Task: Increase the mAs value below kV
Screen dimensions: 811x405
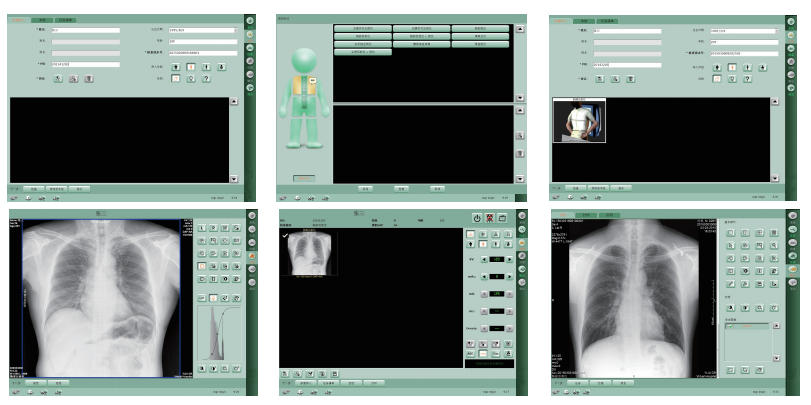Action: [x=509, y=277]
